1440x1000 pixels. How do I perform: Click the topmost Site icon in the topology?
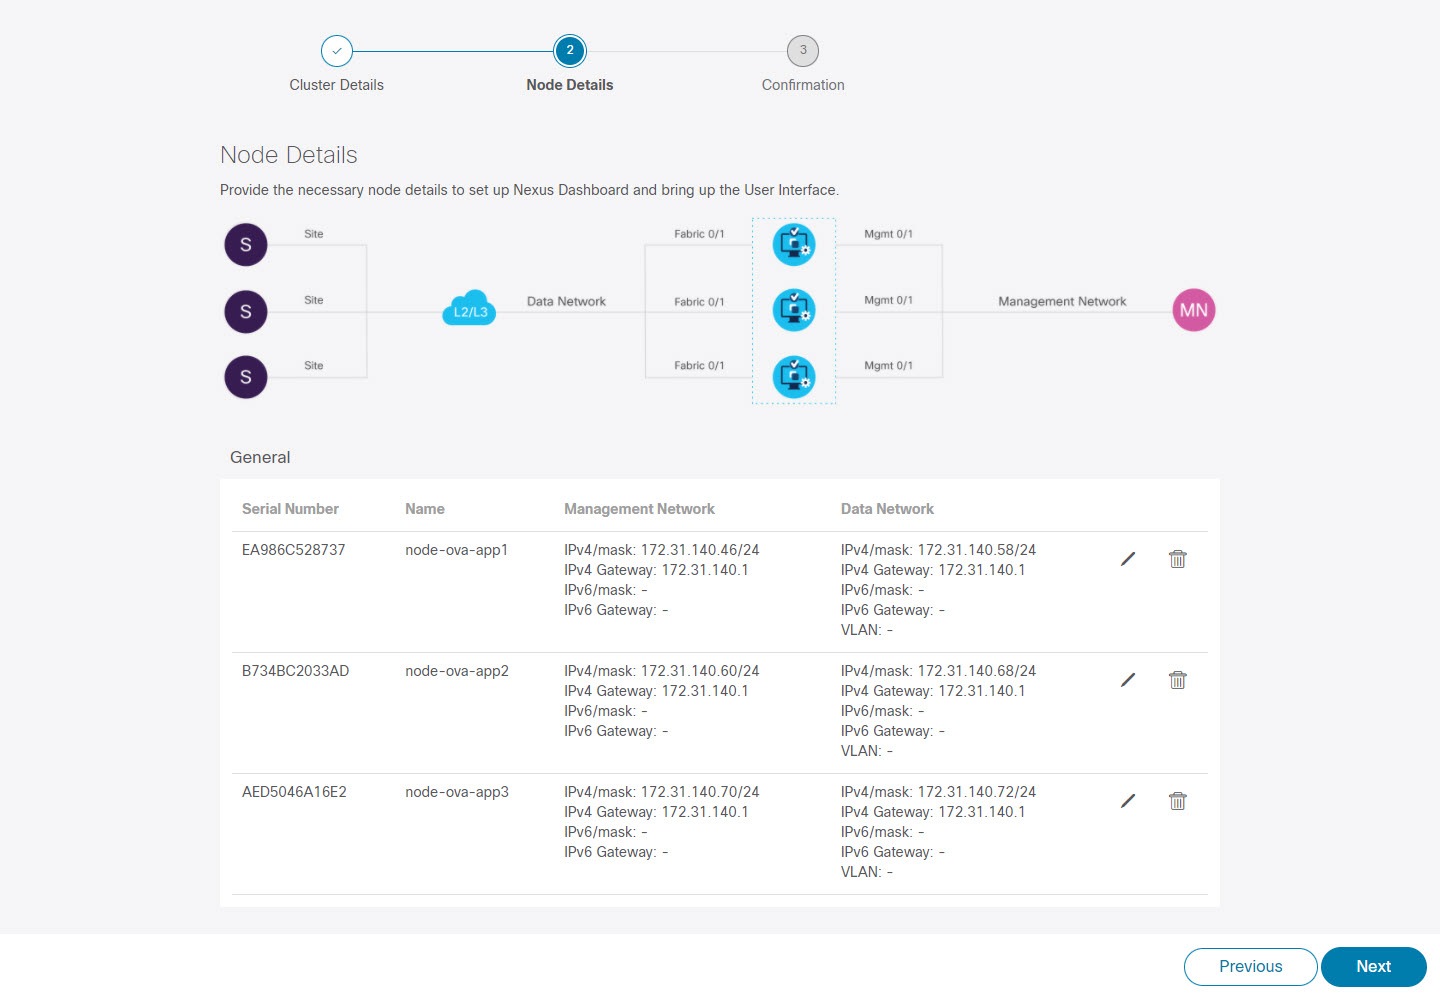pyautogui.click(x=245, y=244)
